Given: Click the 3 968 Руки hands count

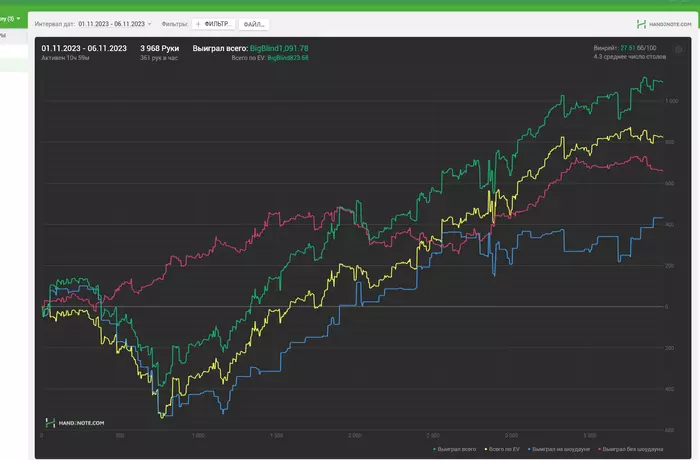Looking at the screenshot, I should (x=159, y=48).
